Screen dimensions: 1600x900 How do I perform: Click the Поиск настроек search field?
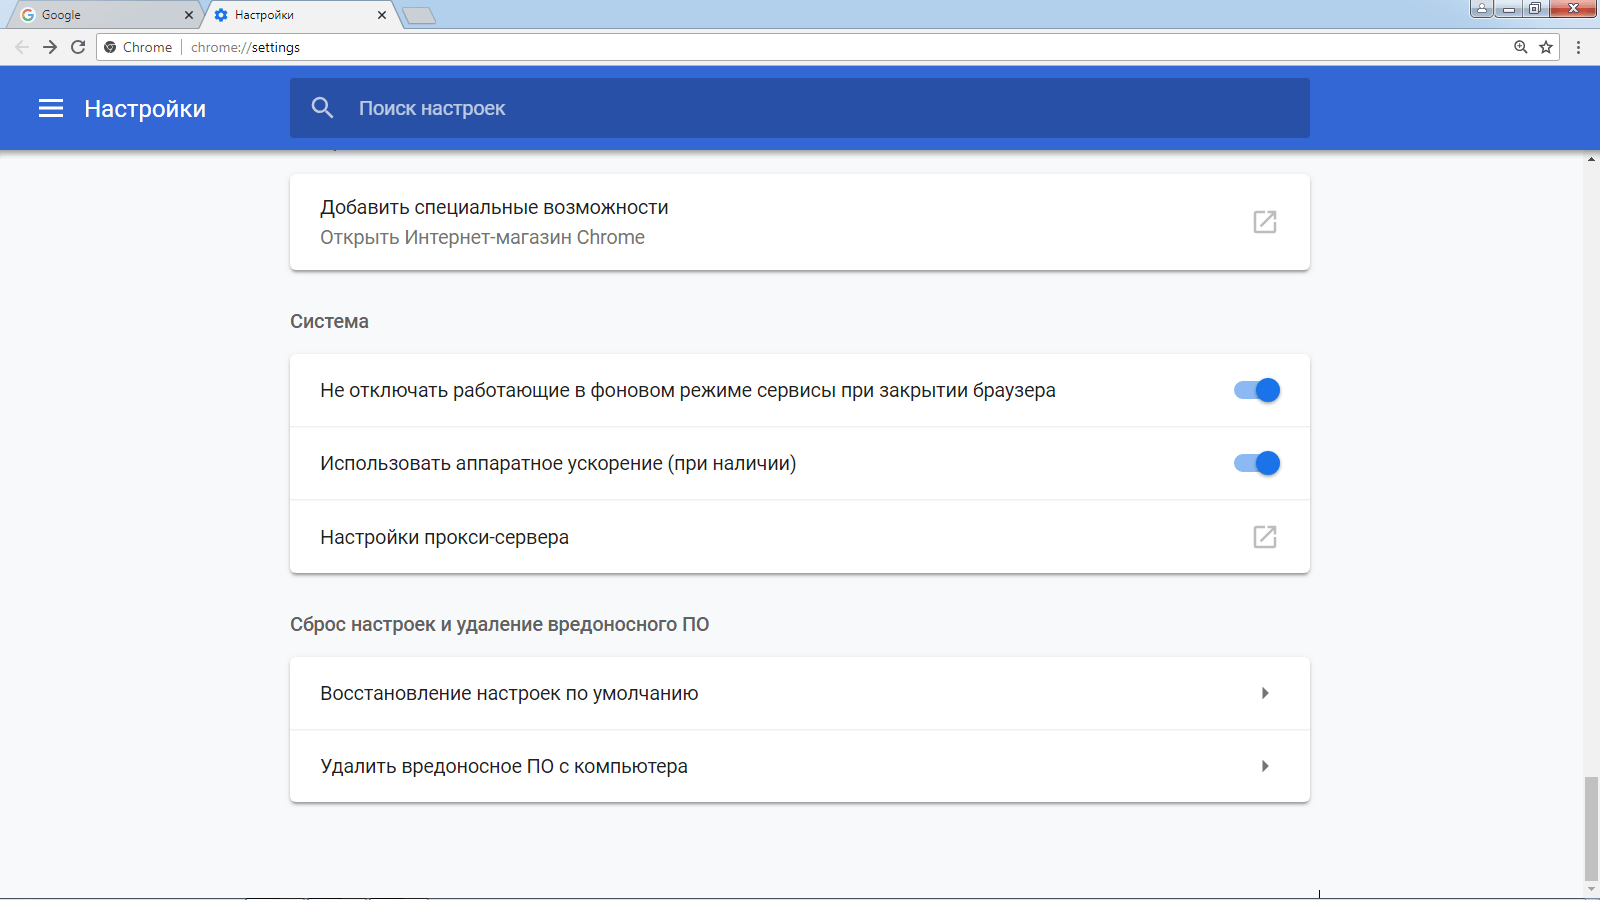[x=800, y=108]
